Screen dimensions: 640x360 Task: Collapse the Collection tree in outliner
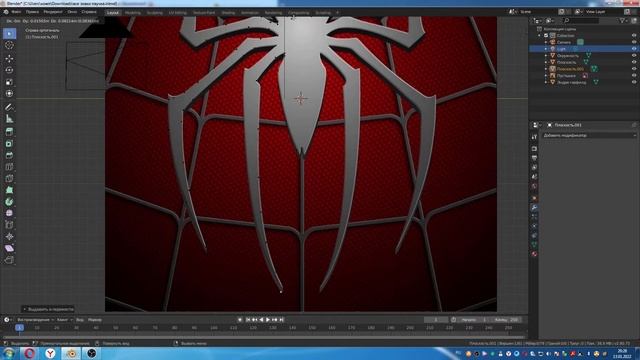click(x=540, y=36)
